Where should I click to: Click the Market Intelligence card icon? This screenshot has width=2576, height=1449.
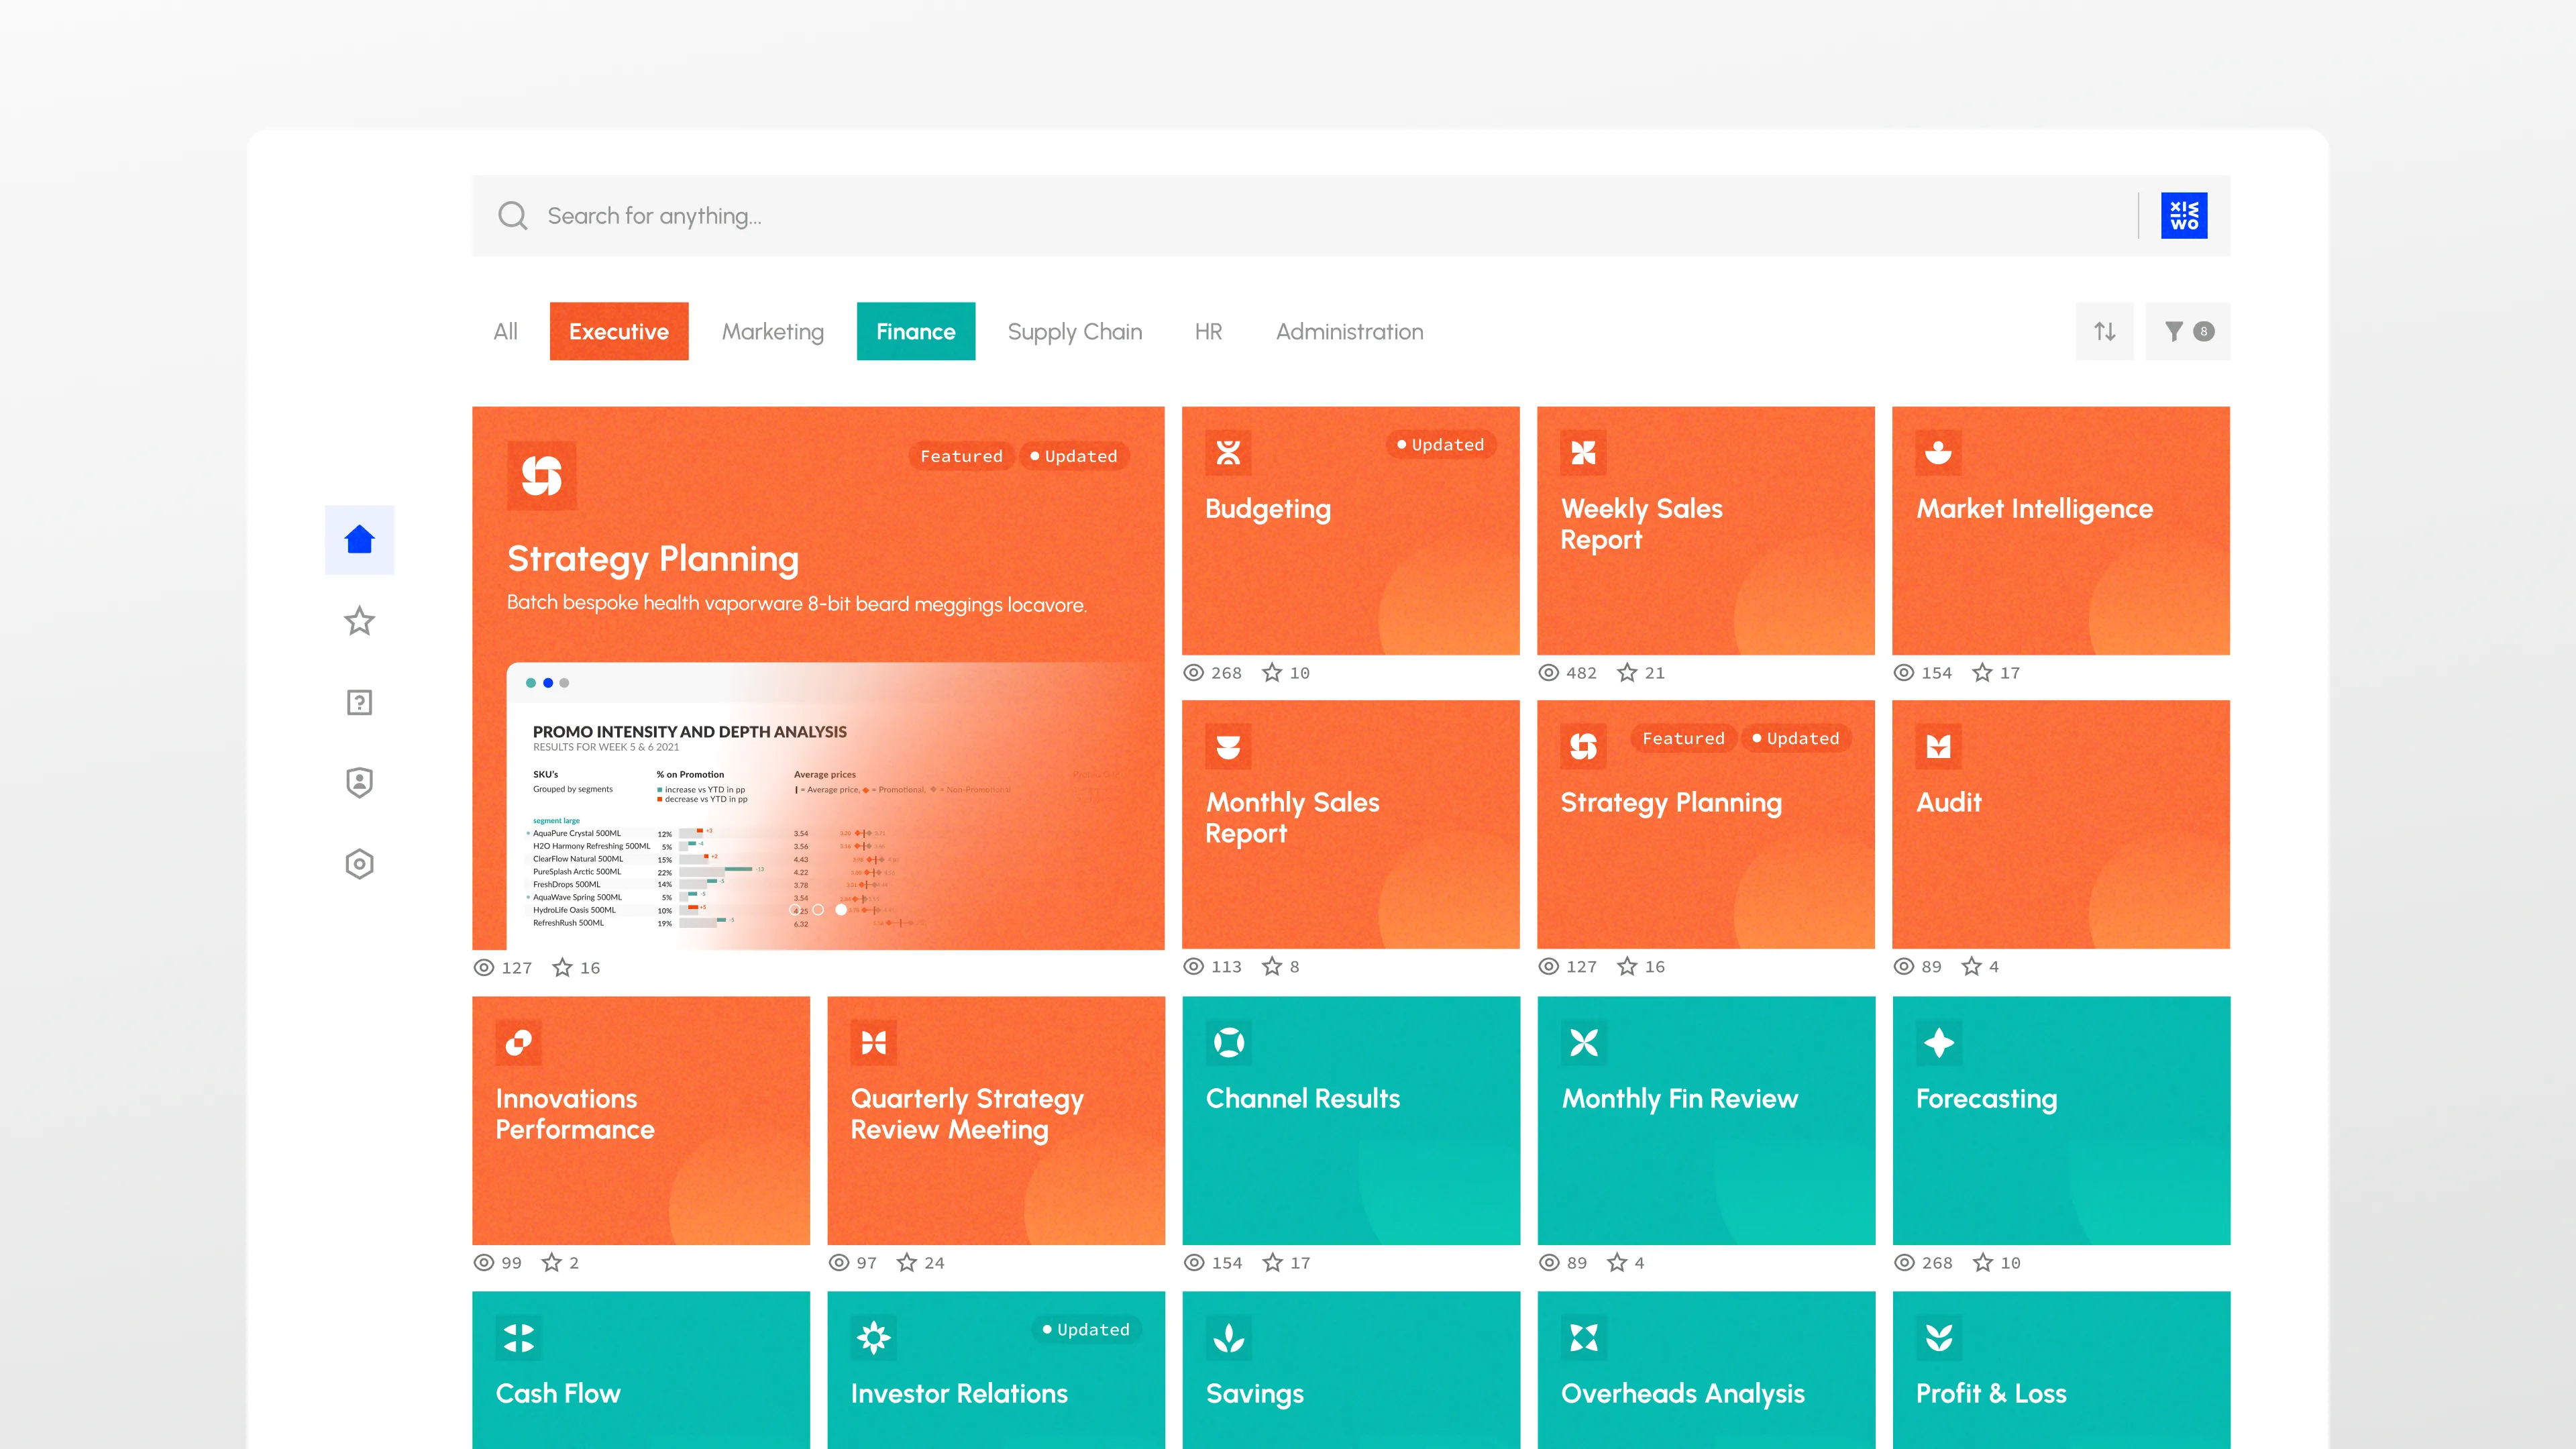pos(1938,453)
